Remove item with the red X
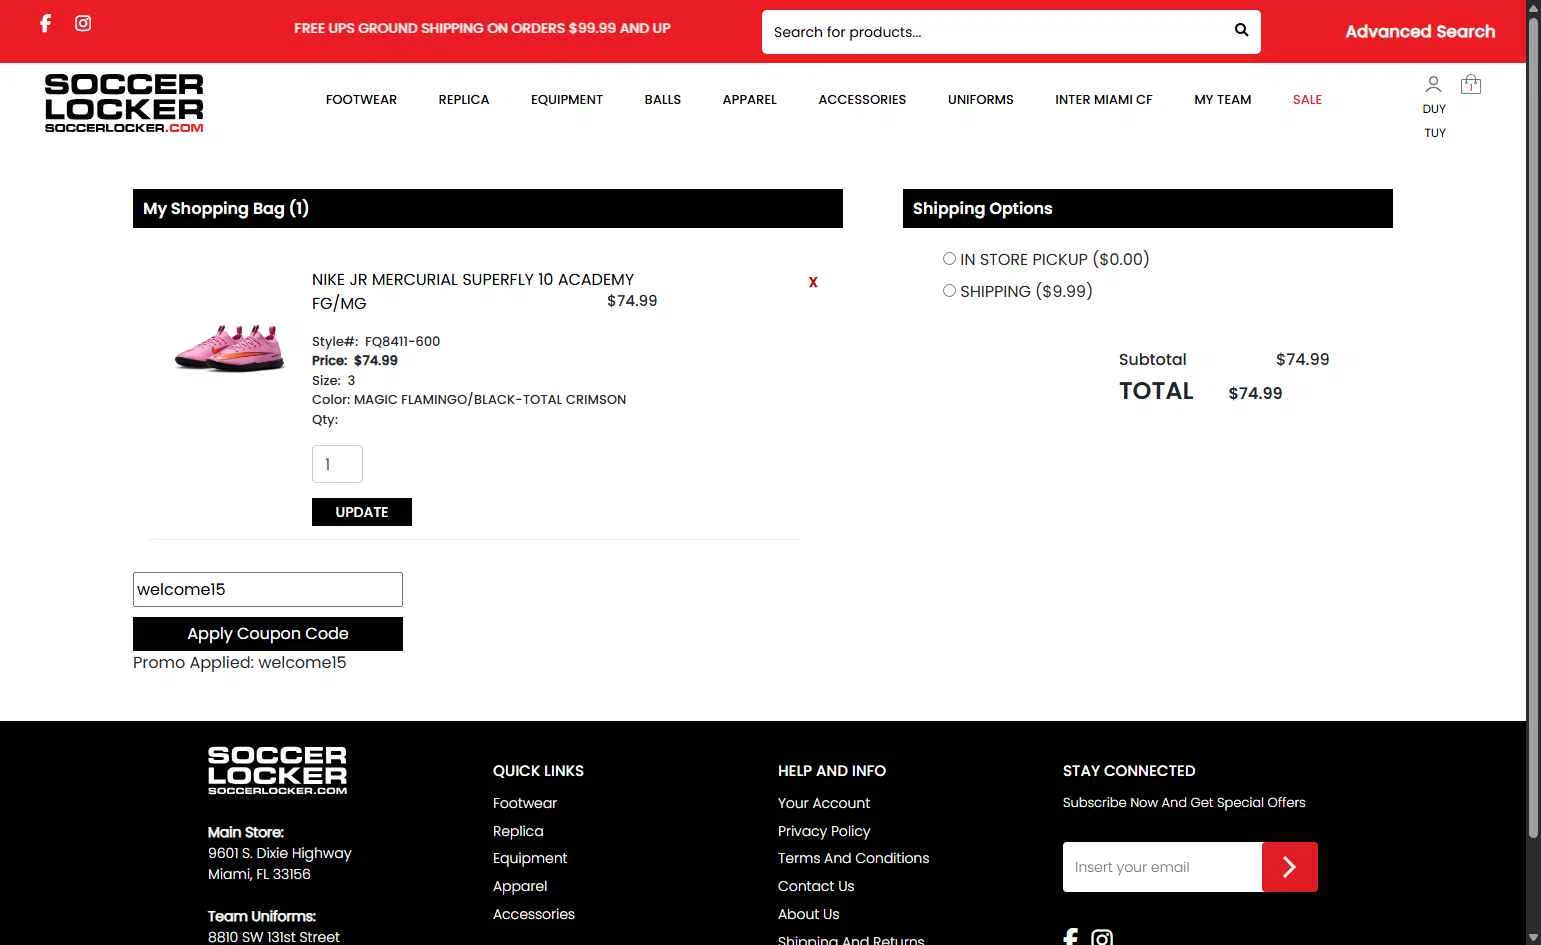 pyautogui.click(x=813, y=282)
